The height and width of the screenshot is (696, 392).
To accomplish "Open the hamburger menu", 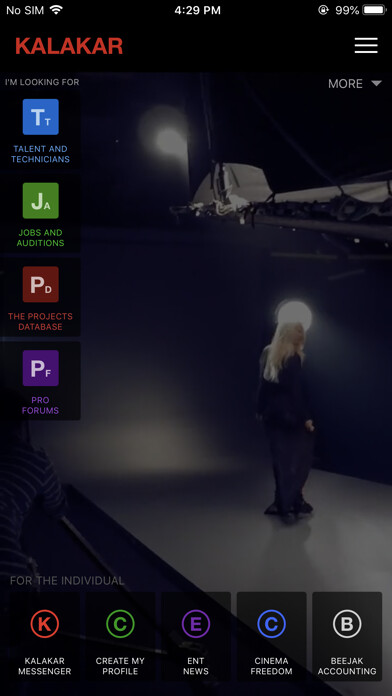I will coord(366,45).
